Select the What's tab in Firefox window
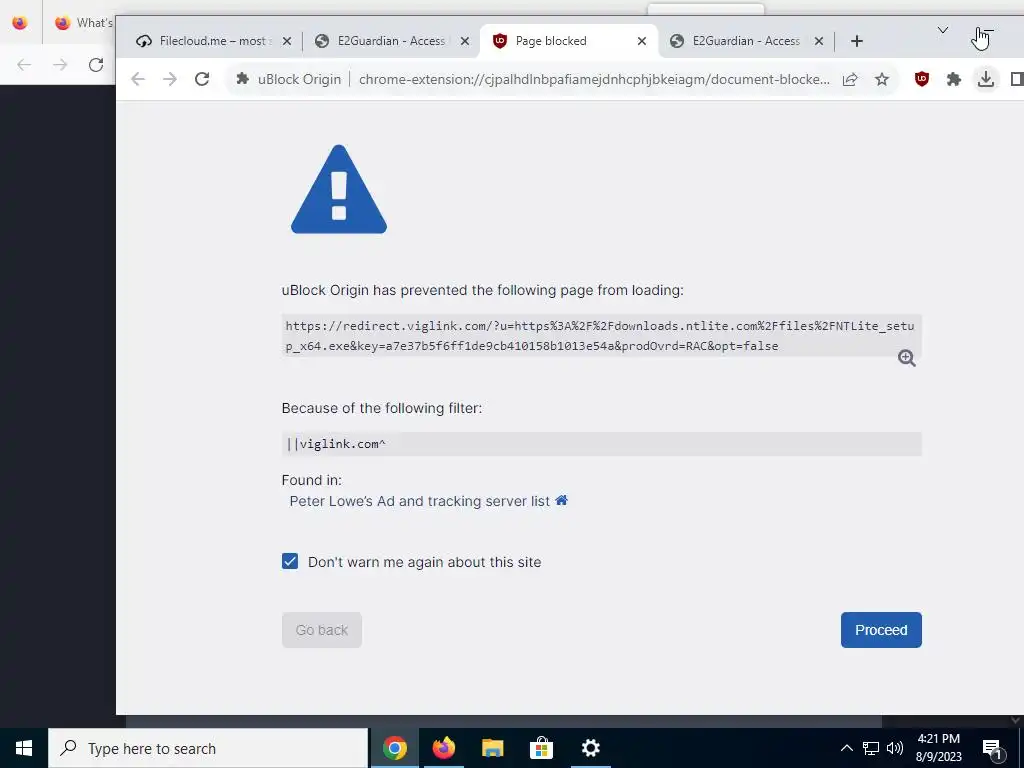Image resolution: width=1024 pixels, height=768 pixels. pyautogui.click(x=84, y=23)
